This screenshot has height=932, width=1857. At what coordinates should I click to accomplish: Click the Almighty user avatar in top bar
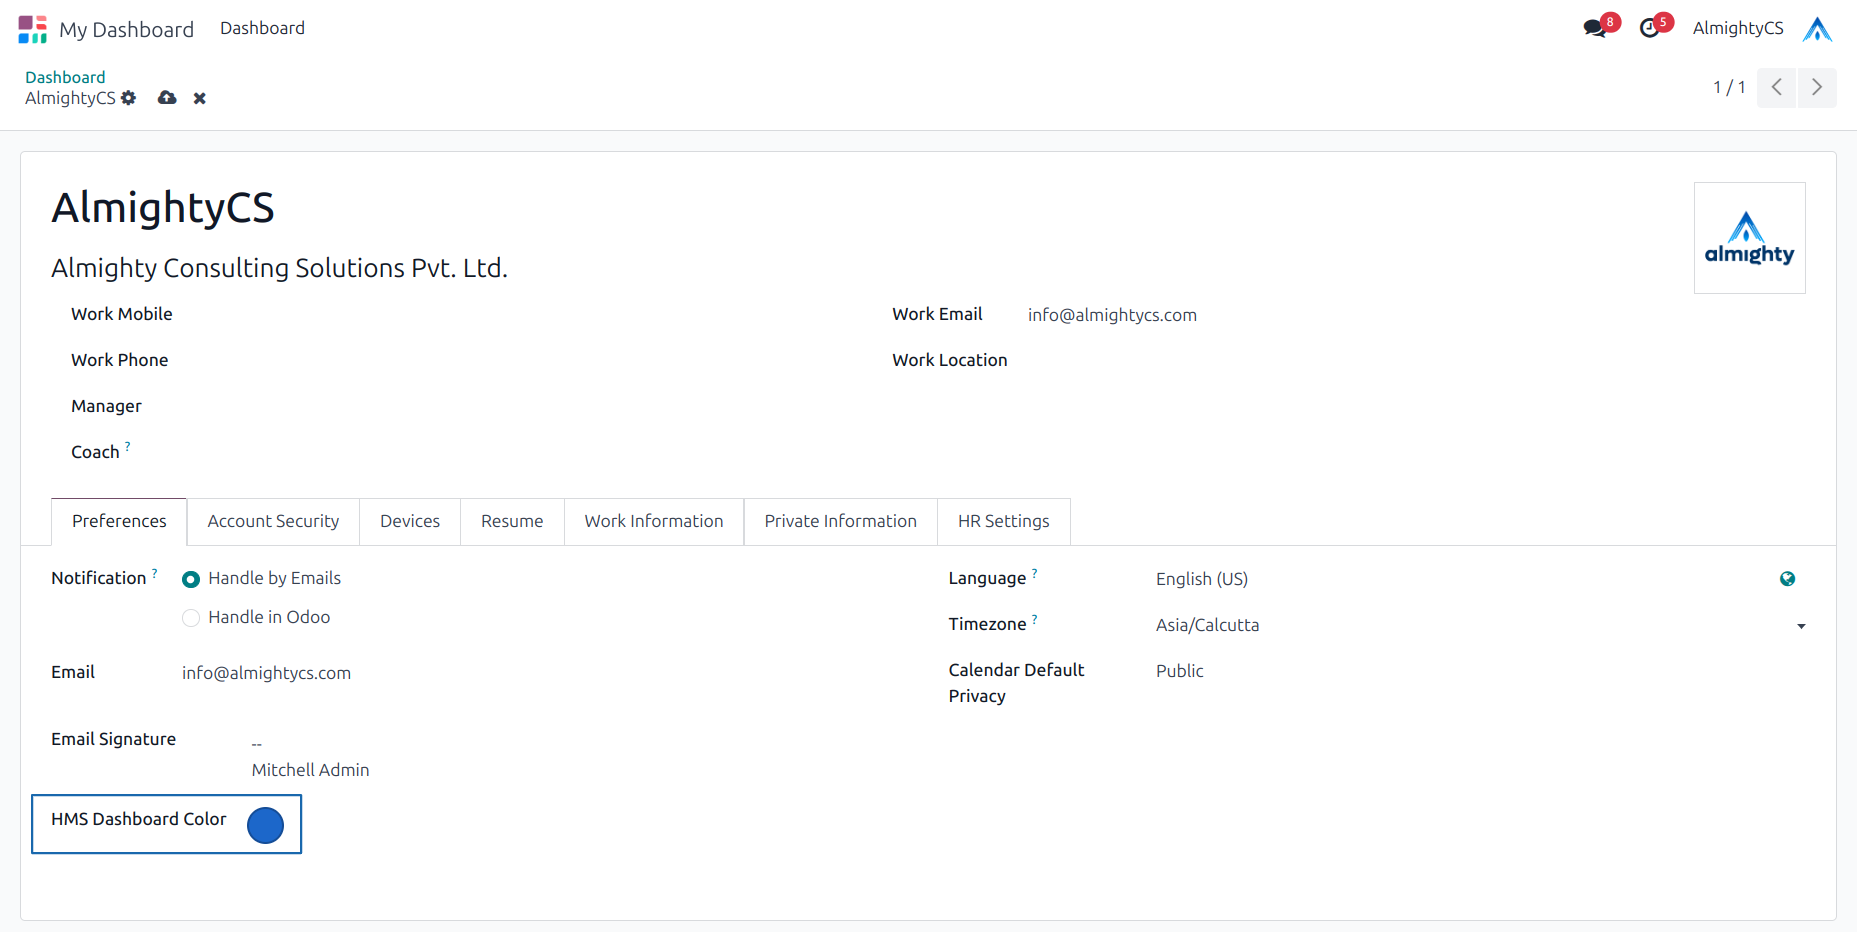click(1816, 29)
